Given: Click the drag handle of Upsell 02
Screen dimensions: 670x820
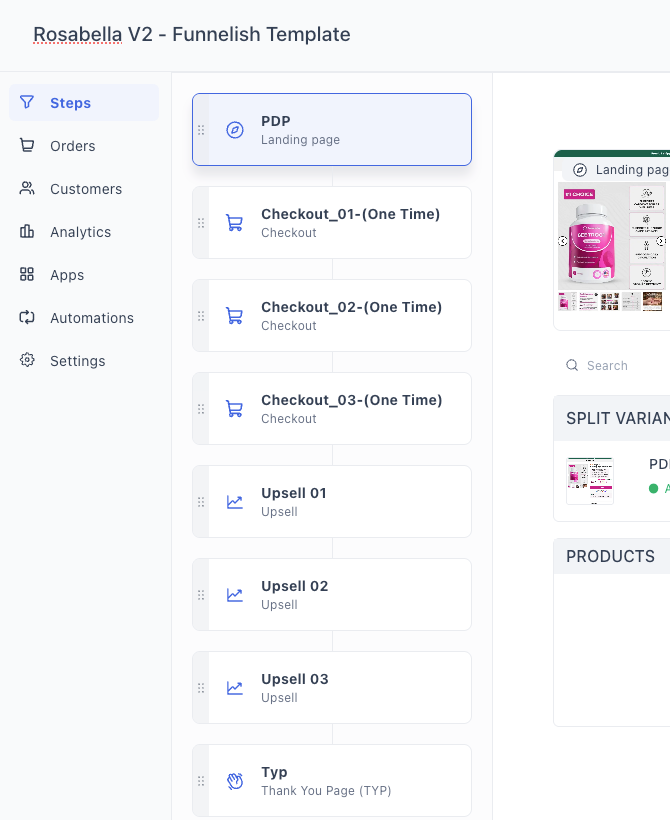Looking at the screenshot, I should [x=201, y=595].
